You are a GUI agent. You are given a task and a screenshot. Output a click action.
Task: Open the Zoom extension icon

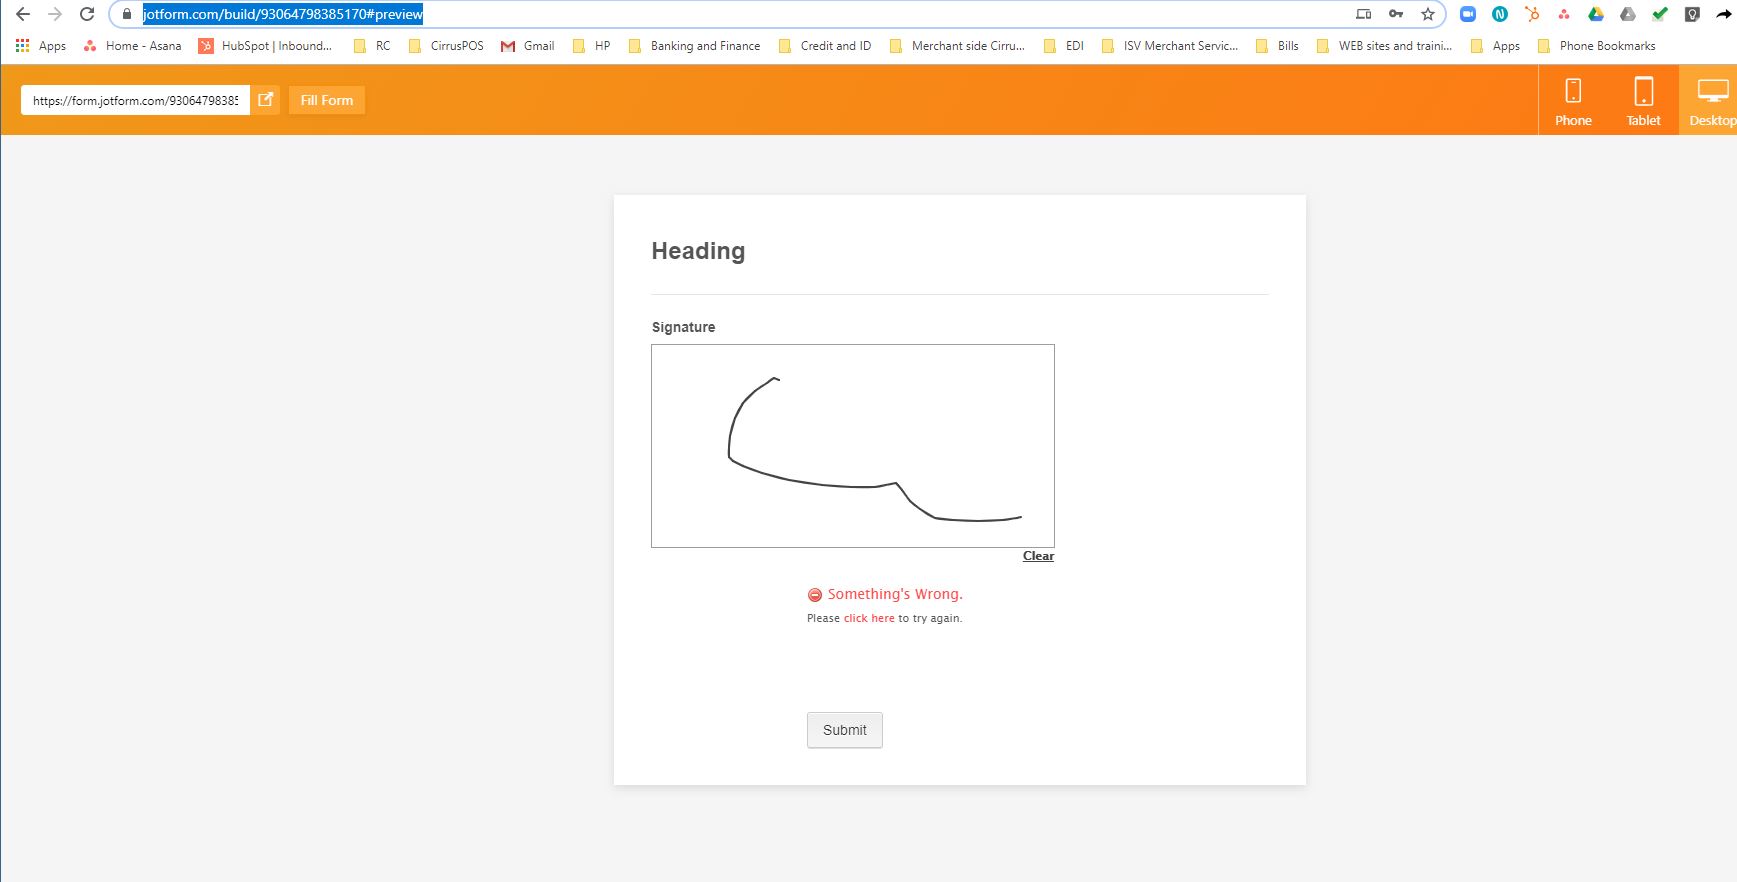[x=1468, y=14]
